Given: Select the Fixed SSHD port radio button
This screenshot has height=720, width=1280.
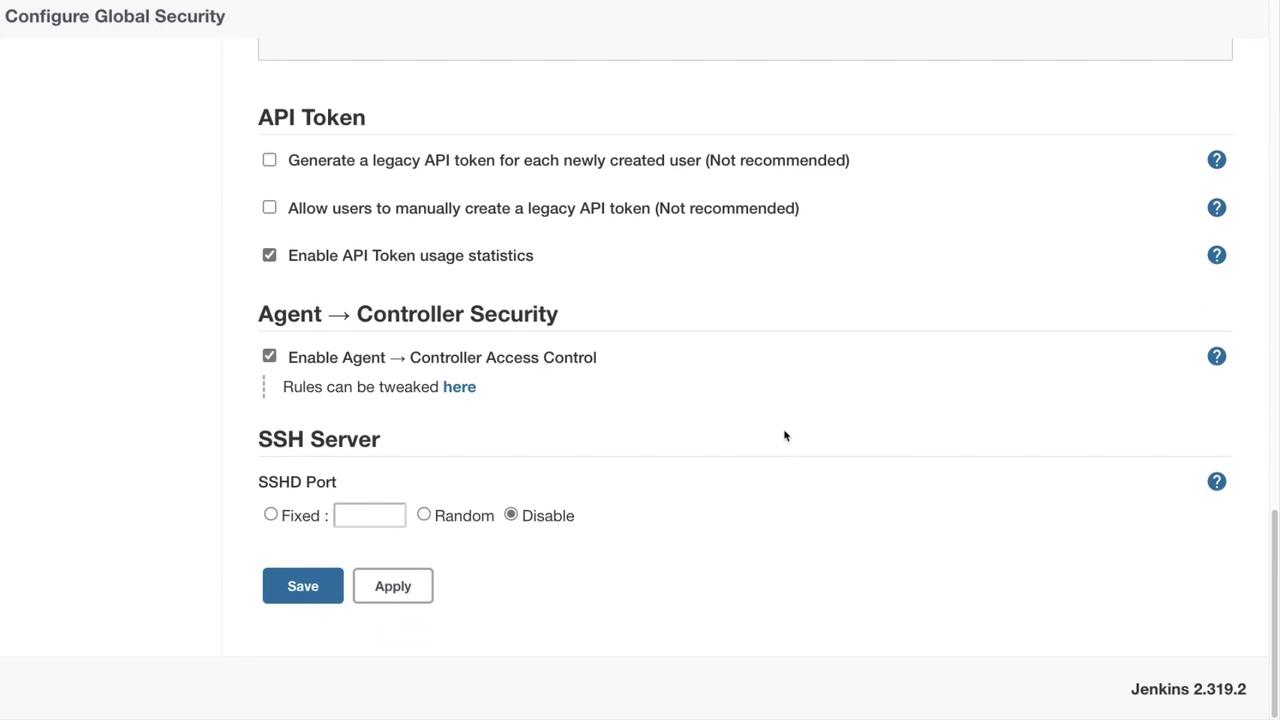Looking at the screenshot, I should point(271,514).
